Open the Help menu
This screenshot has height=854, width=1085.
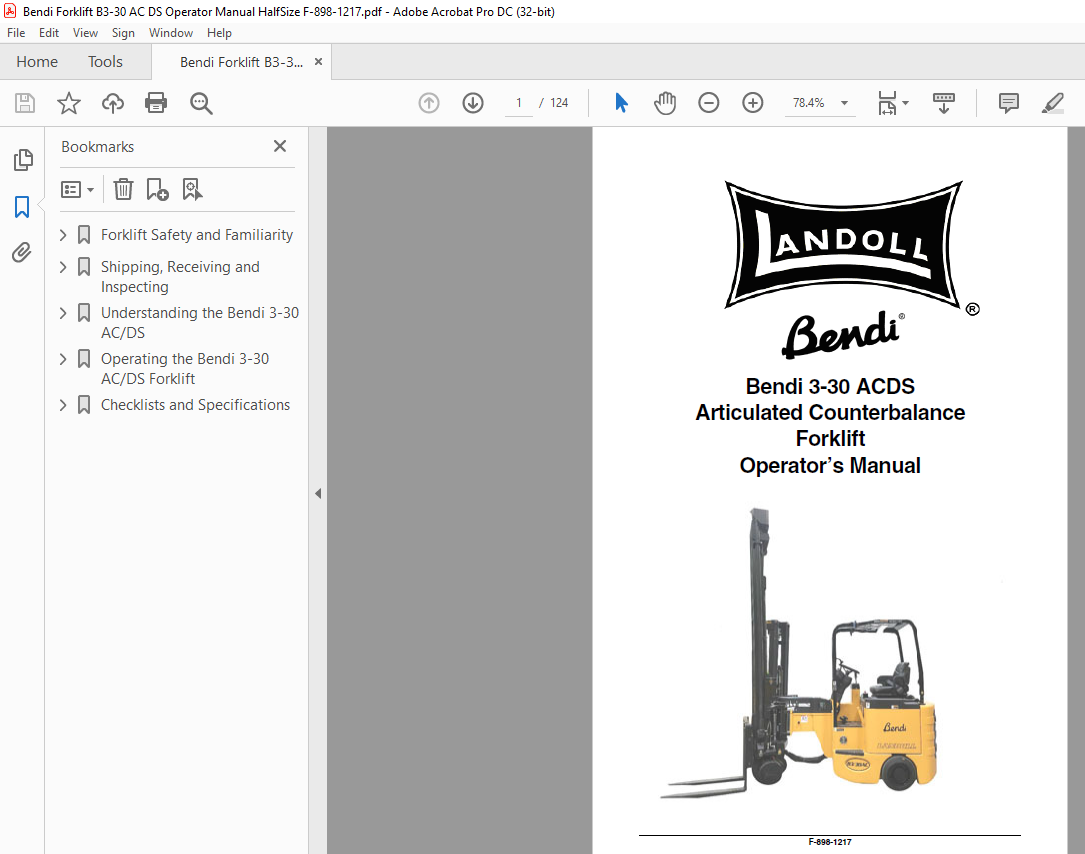tap(219, 33)
